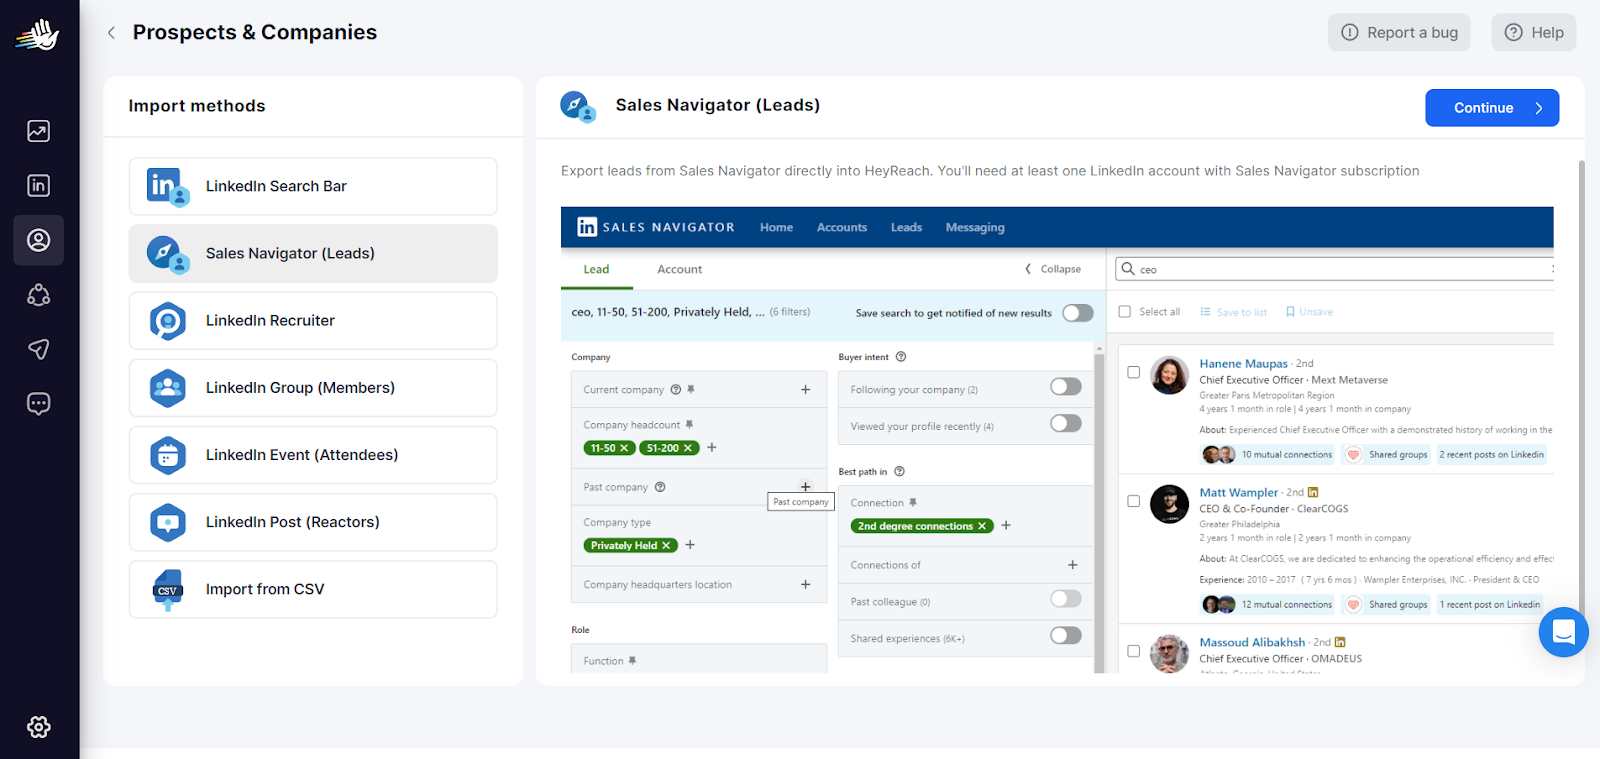
Task: Open the leads profile sidebar icon
Action: click(38, 240)
